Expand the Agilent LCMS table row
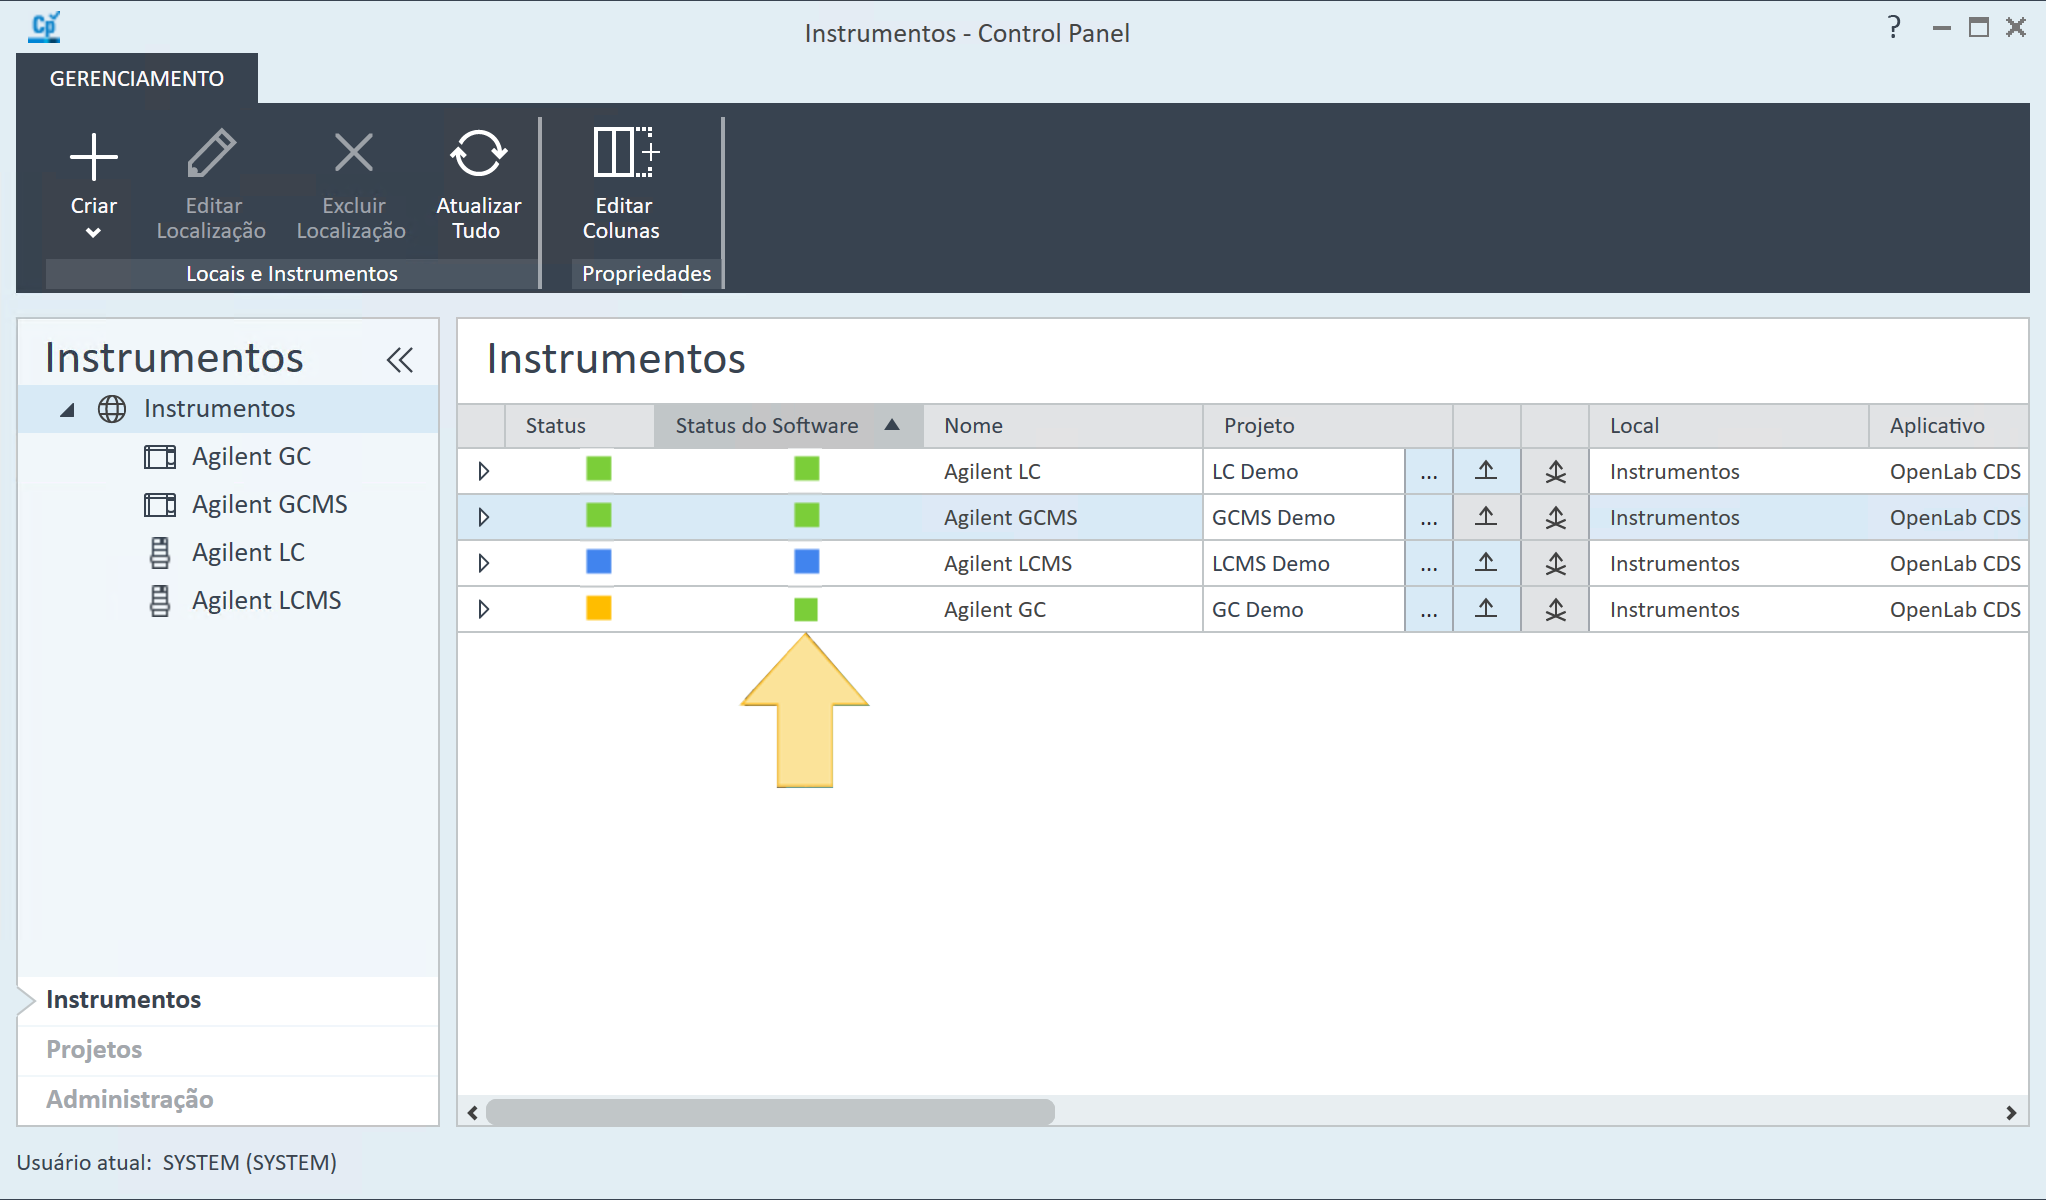This screenshot has width=2046, height=1200. [x=484, y=563]
